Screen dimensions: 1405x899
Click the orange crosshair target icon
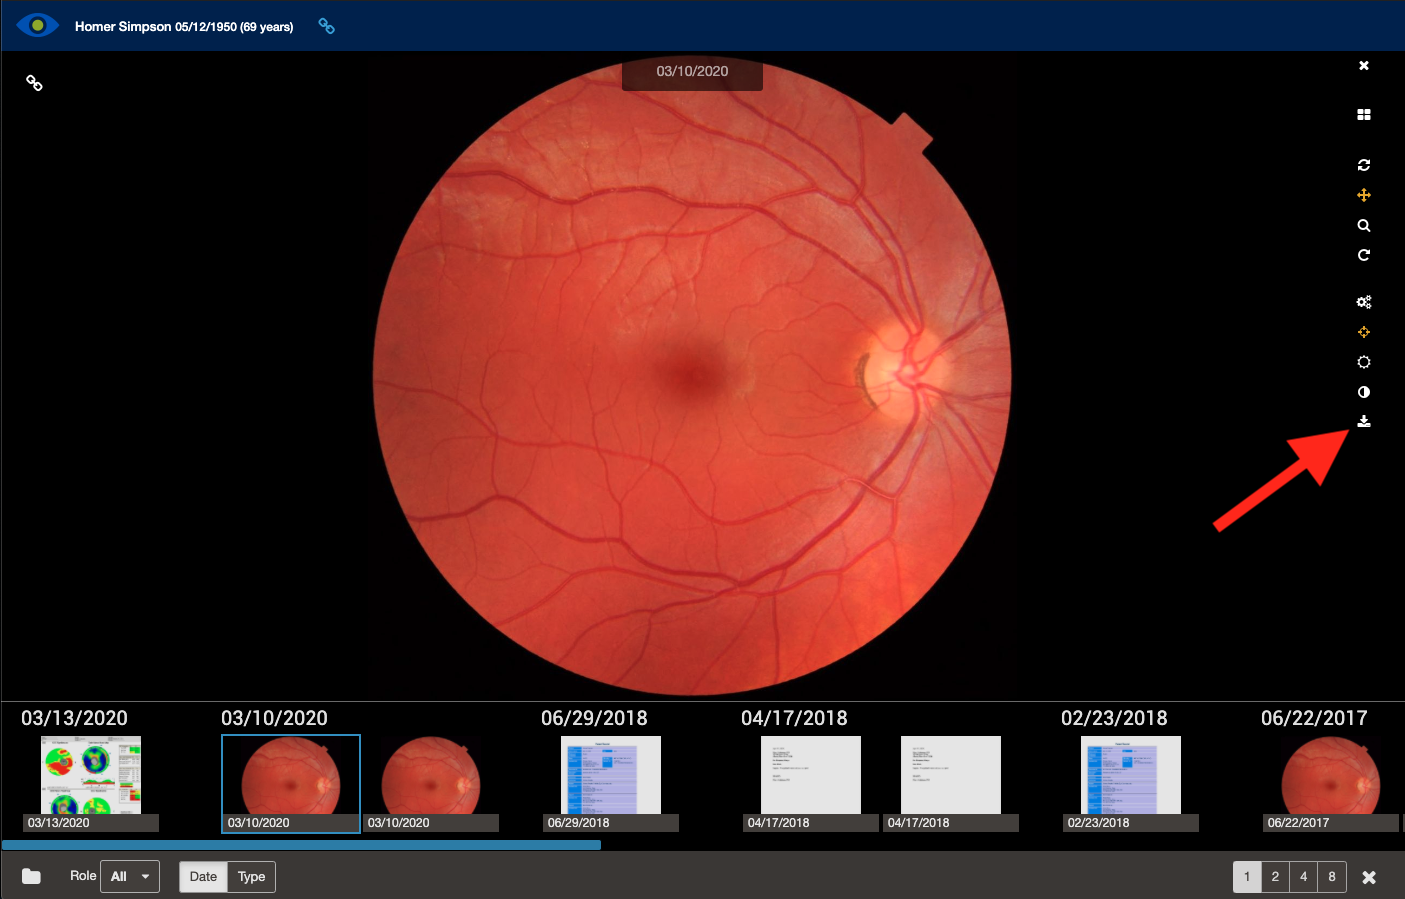[1363, 332]
